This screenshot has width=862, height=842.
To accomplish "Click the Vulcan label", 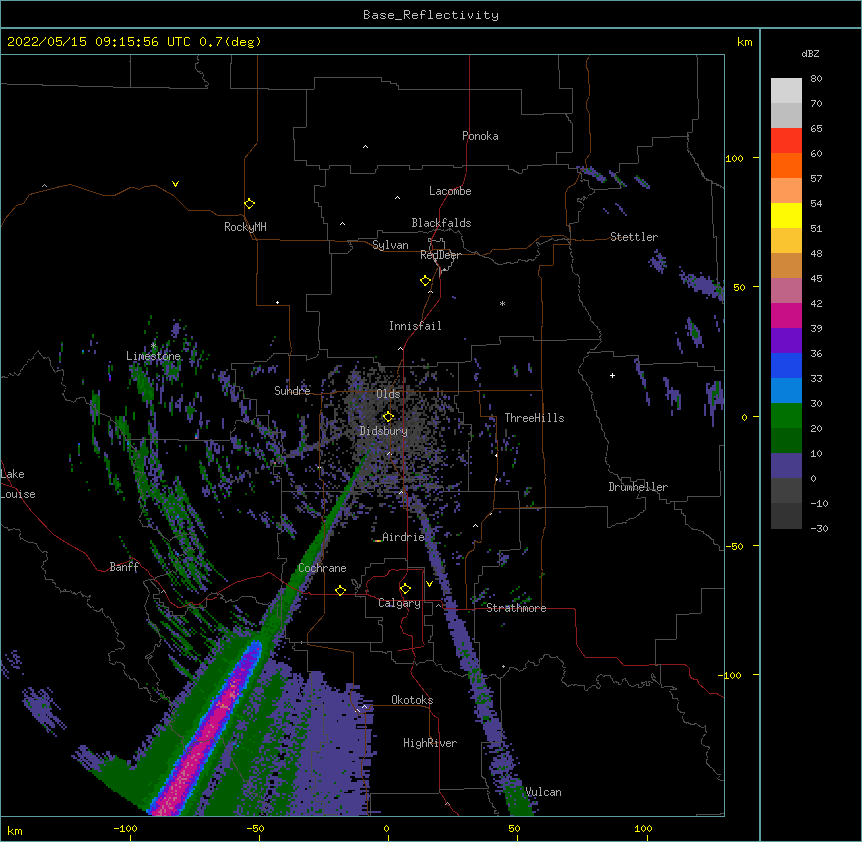I will click(x=543, y=792).
